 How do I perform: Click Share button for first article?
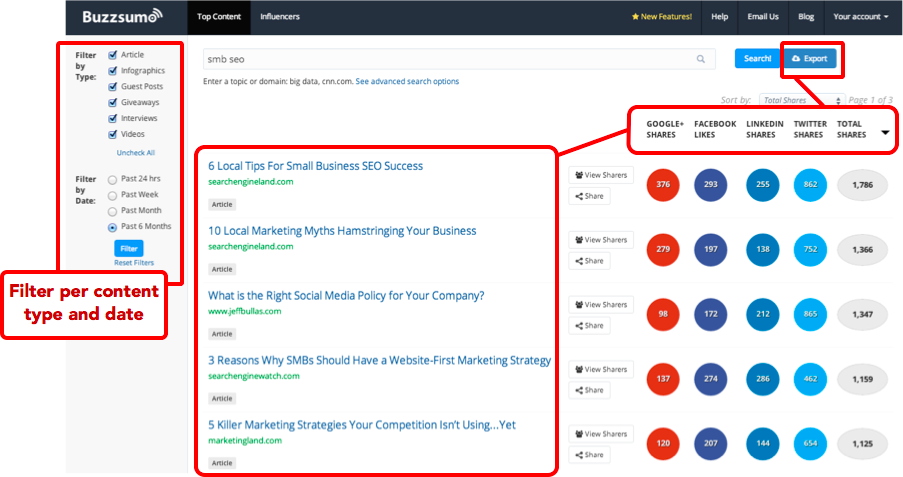590,196
